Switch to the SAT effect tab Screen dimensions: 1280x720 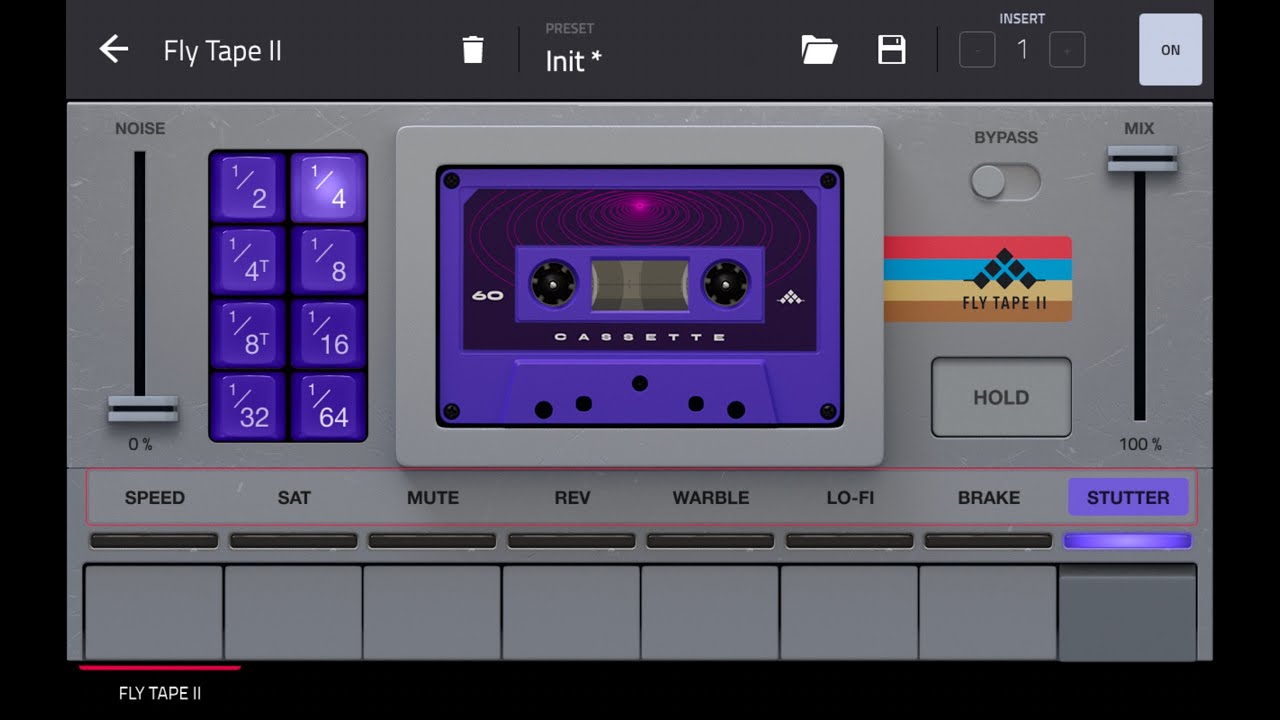[x=294, y=497]
